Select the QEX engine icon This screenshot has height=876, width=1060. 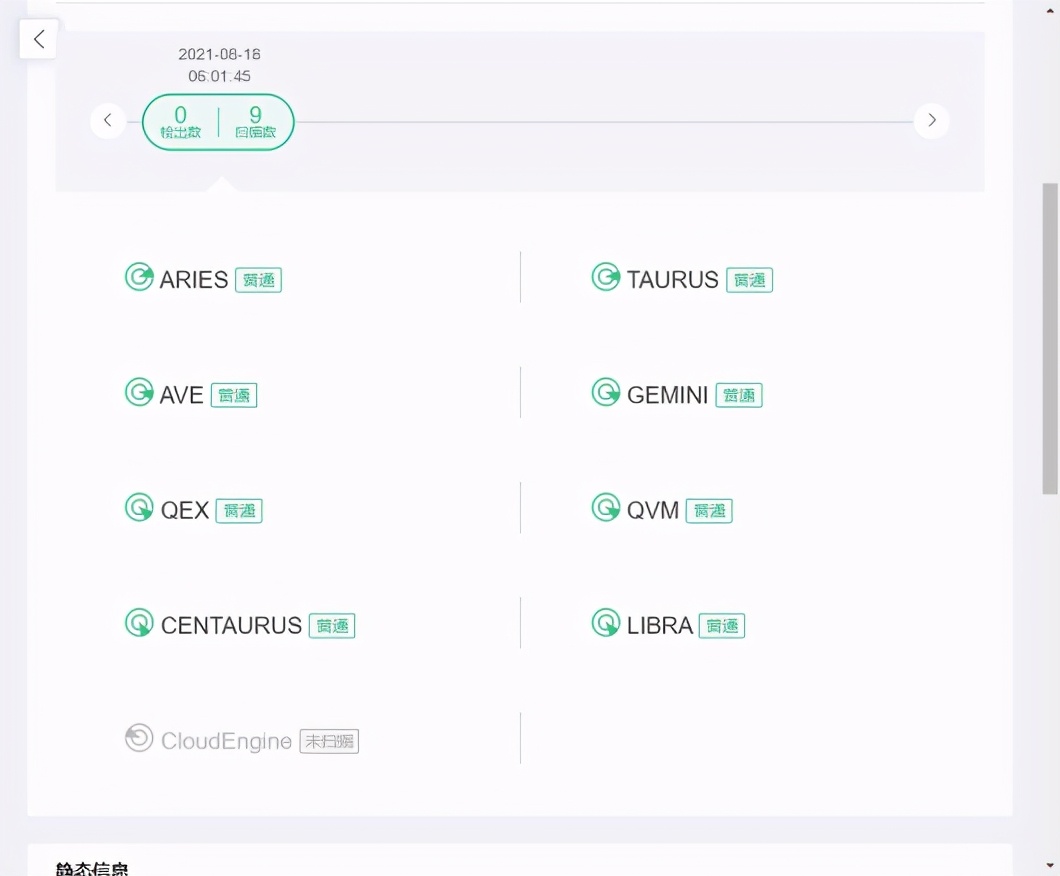139,509
